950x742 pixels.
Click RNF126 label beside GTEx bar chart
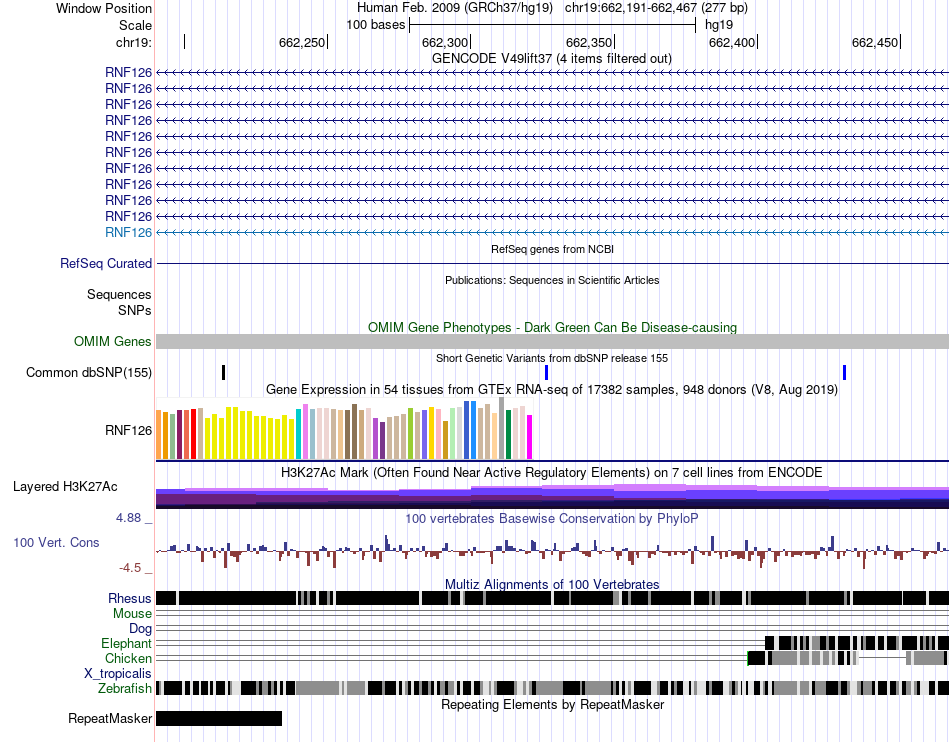(x=128, y=431)
